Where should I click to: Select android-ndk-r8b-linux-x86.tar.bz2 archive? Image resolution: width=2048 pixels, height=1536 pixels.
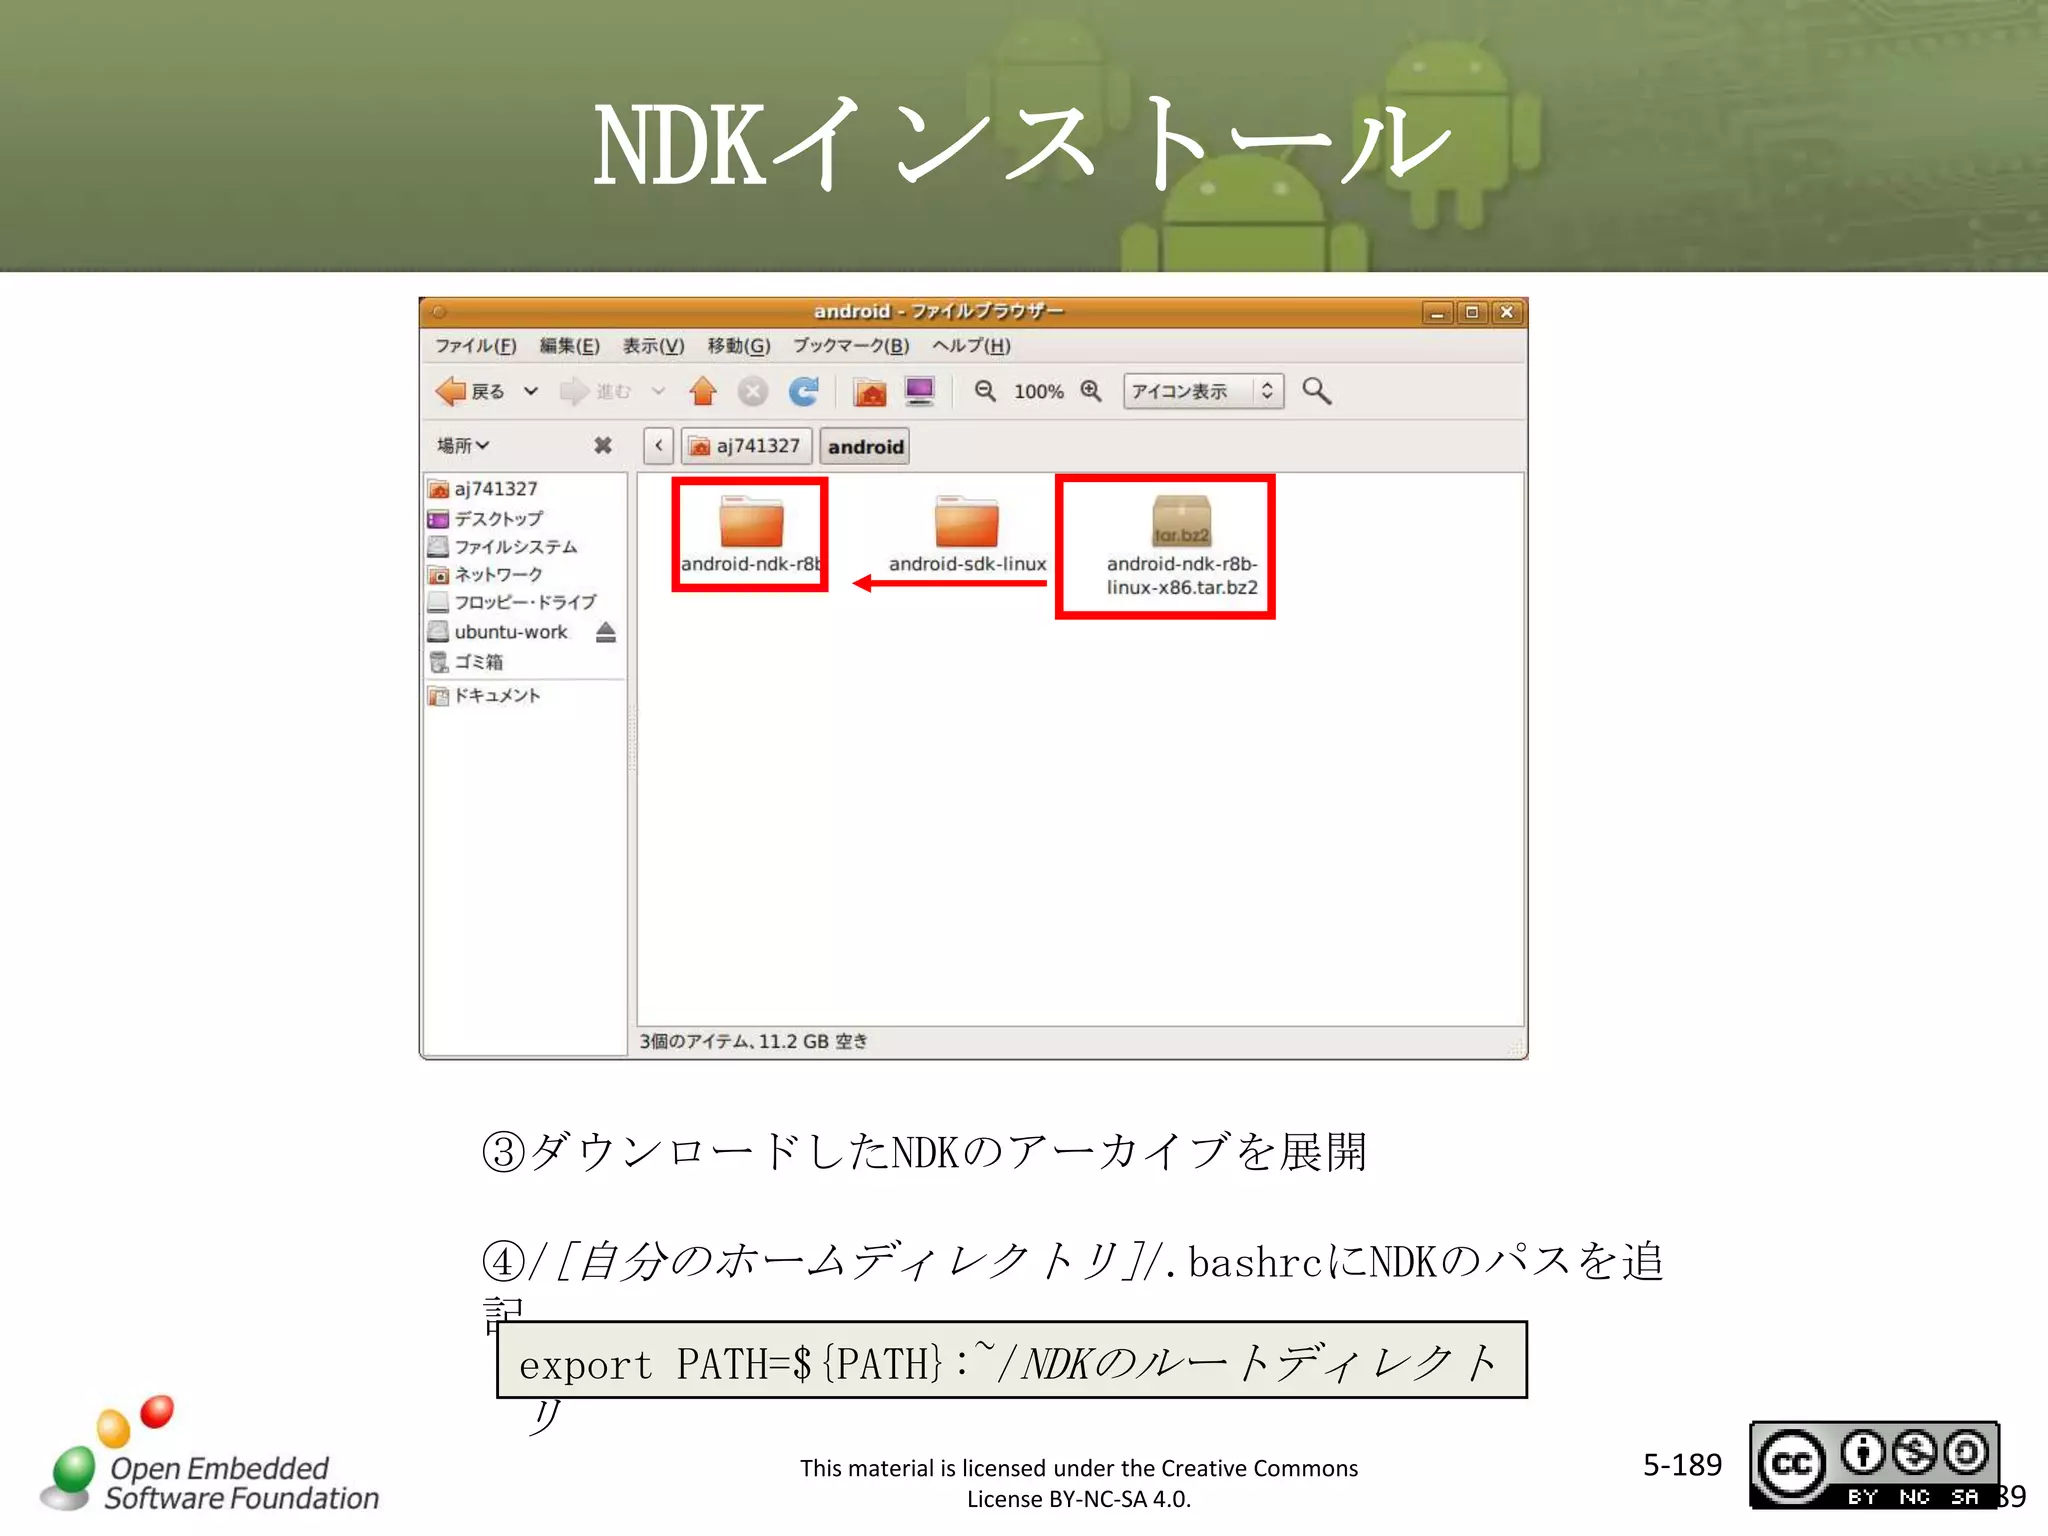click(x=1180, y=546)
